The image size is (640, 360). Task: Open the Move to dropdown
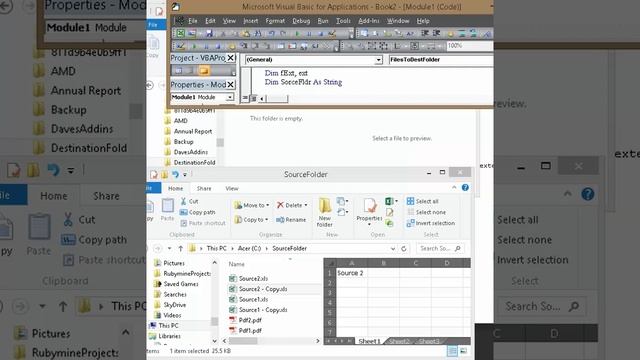pyautogui.click(x=252, y=205)
